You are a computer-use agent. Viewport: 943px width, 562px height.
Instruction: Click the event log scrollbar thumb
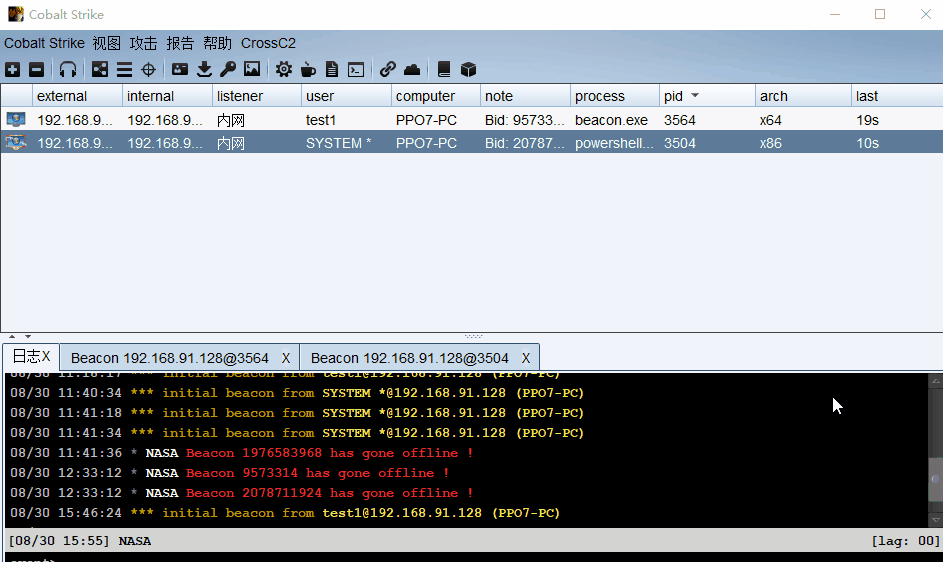(935, 479)
